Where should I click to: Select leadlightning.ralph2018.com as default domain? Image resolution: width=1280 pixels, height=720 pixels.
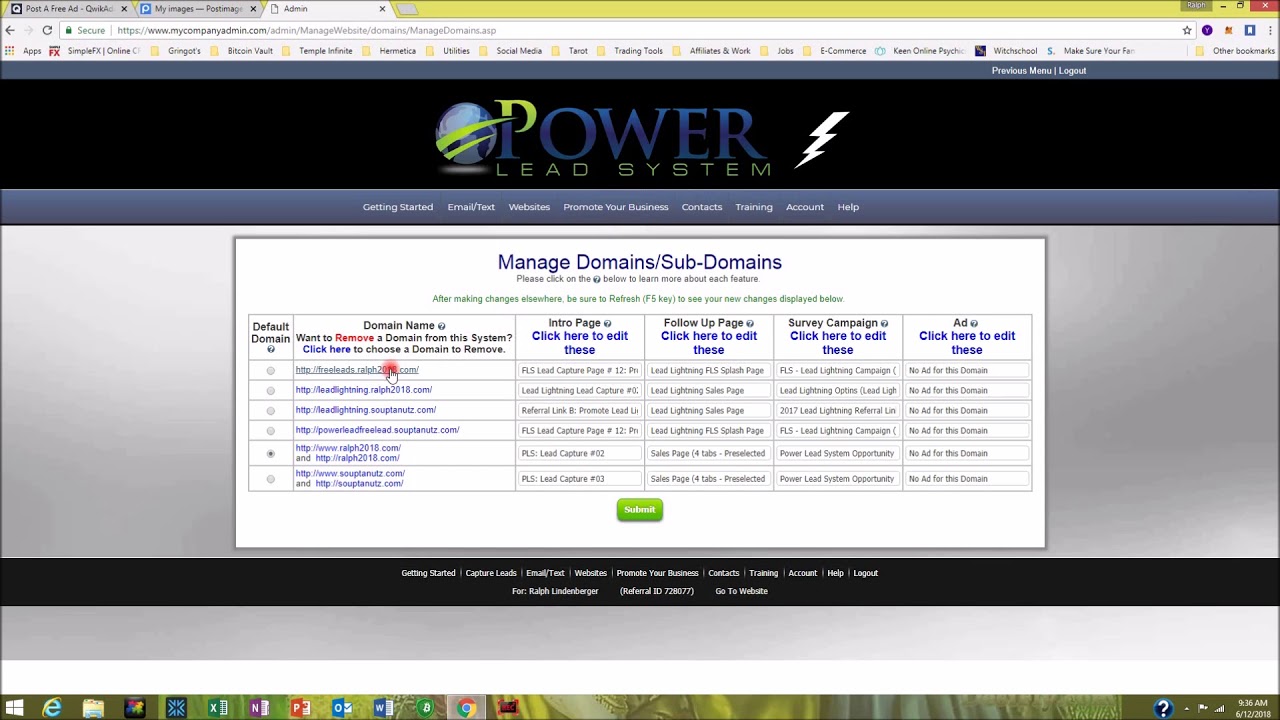(x=270, y=391)
